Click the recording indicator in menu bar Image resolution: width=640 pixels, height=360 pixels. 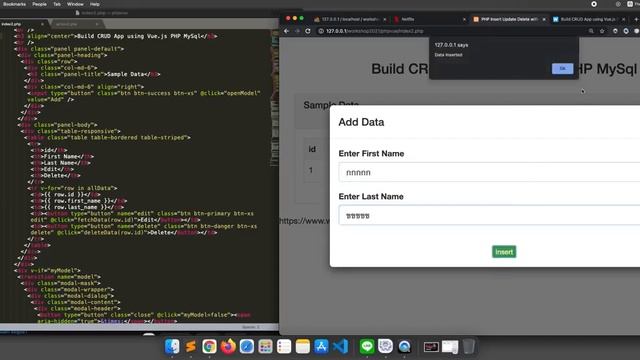(594, 4)
